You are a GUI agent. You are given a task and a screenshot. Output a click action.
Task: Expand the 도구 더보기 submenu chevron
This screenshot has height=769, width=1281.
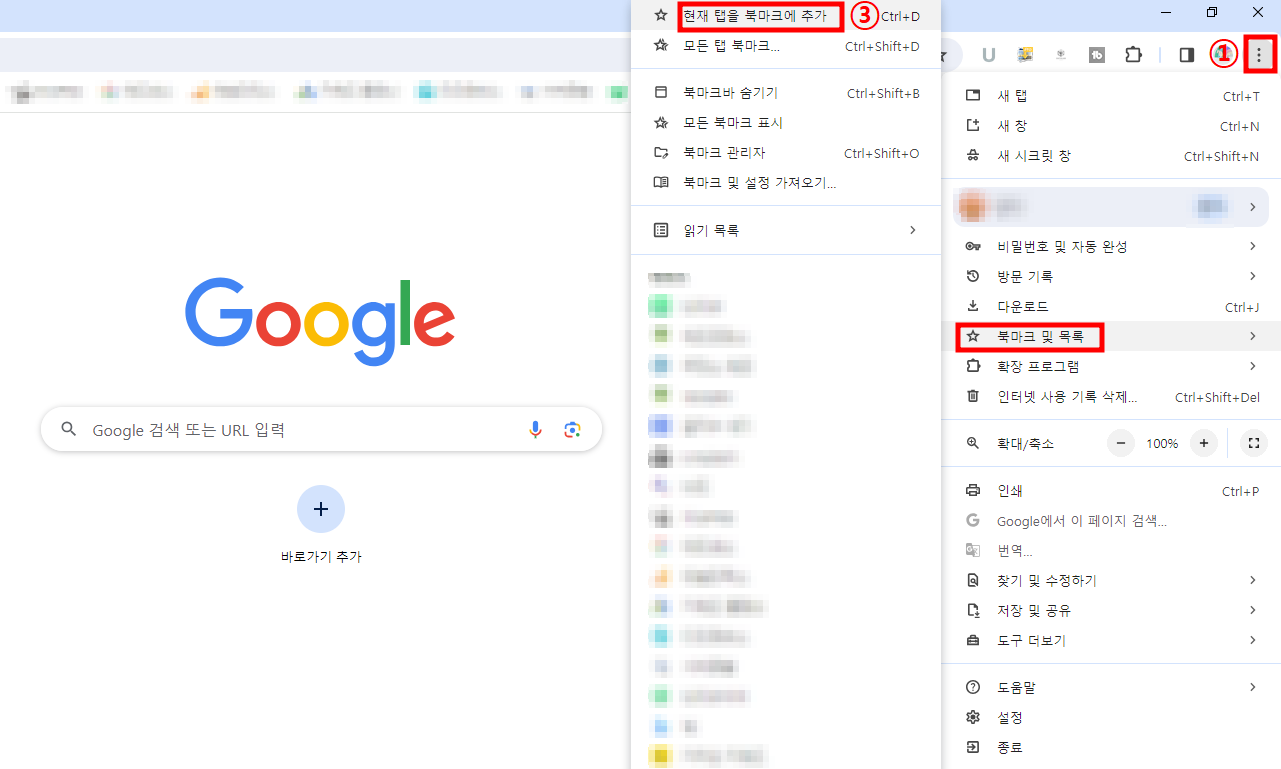(x=1252, y=640)
